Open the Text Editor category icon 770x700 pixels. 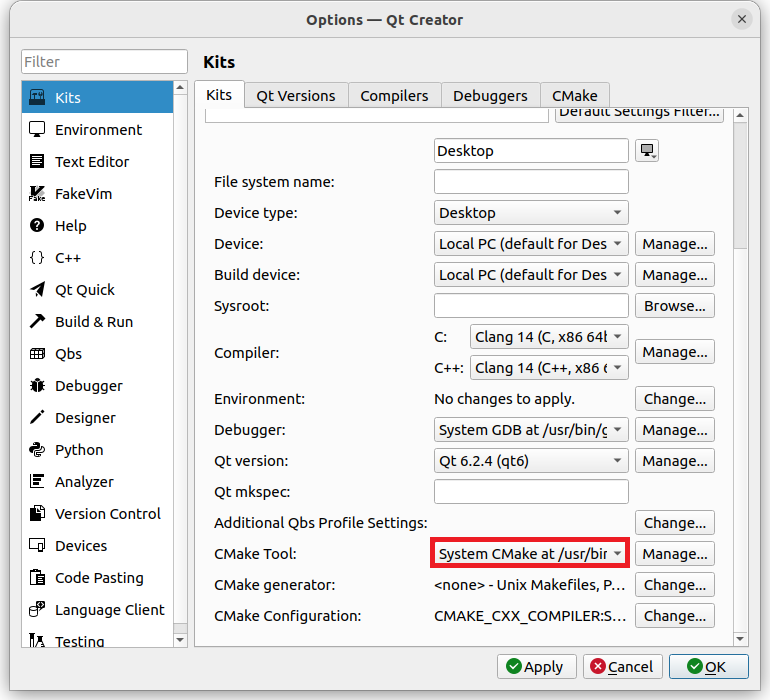point(37,161)
